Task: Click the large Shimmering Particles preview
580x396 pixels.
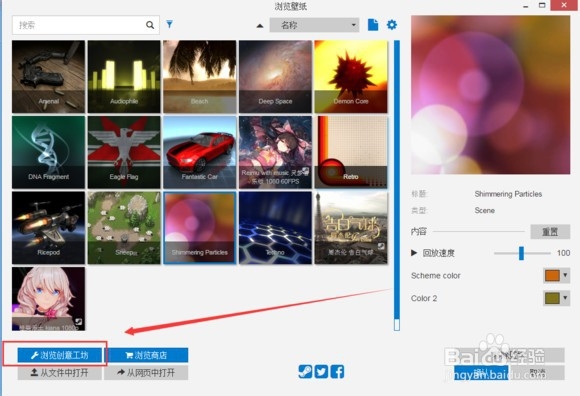Action: [x=490, y=95]
